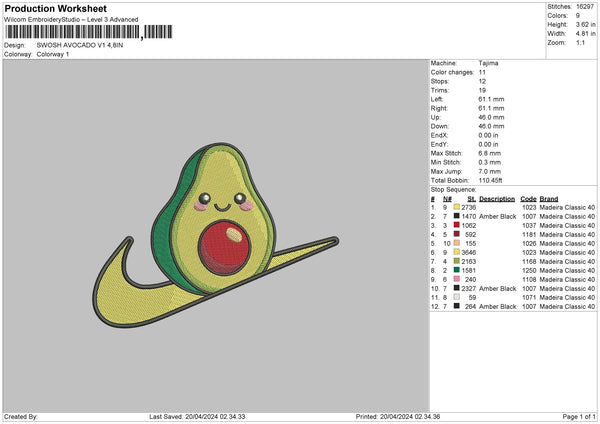
Task: Click the 'Down:' measurement label
Action: 440,126
